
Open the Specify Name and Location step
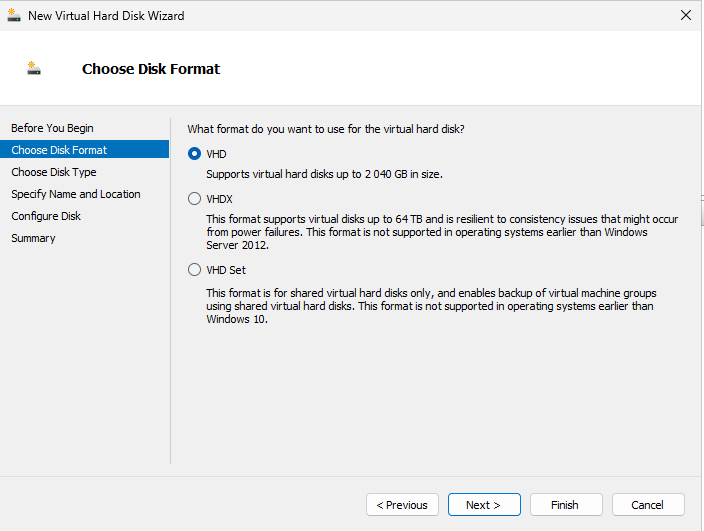pos(76,194)
